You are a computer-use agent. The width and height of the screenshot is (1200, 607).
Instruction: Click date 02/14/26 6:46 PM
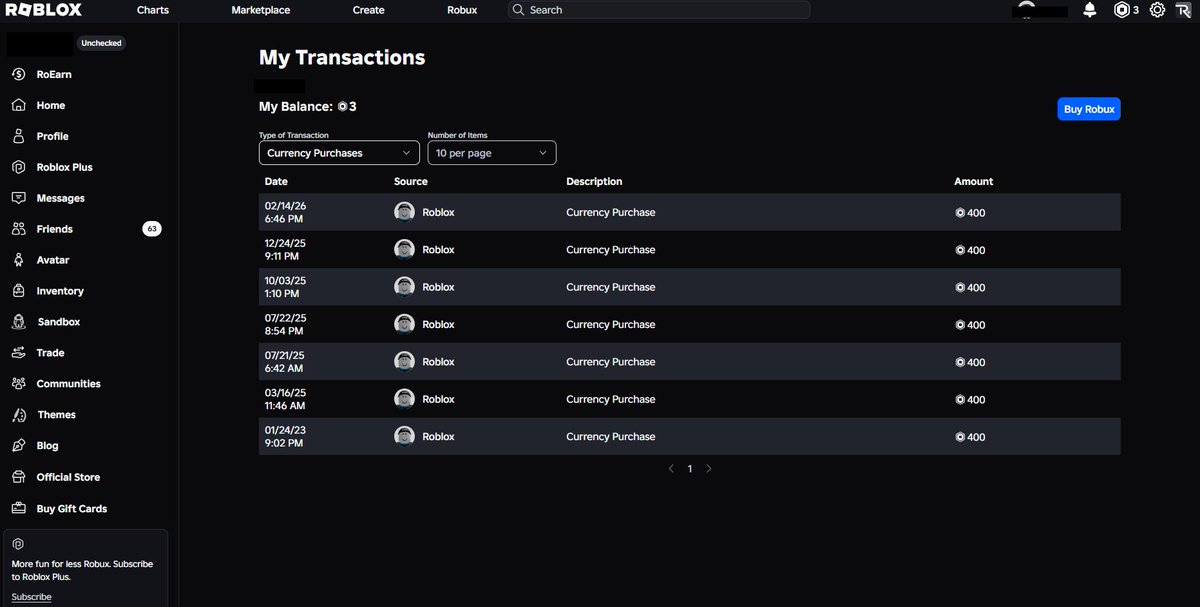(x=285, y=212)
